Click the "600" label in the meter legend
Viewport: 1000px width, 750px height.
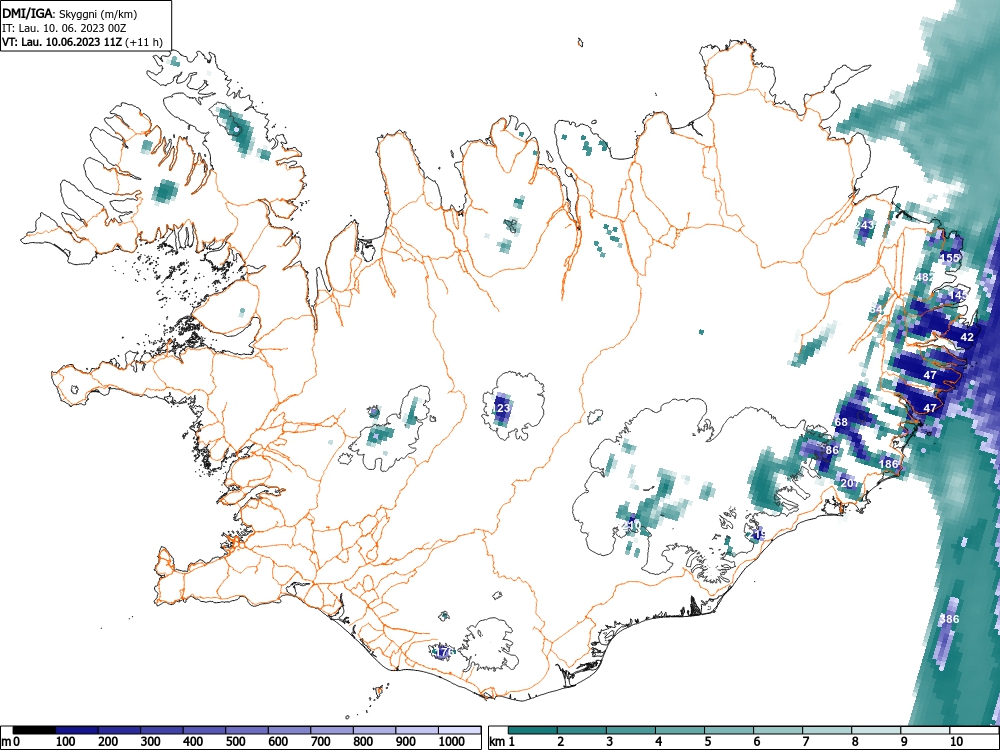[278, 742]
